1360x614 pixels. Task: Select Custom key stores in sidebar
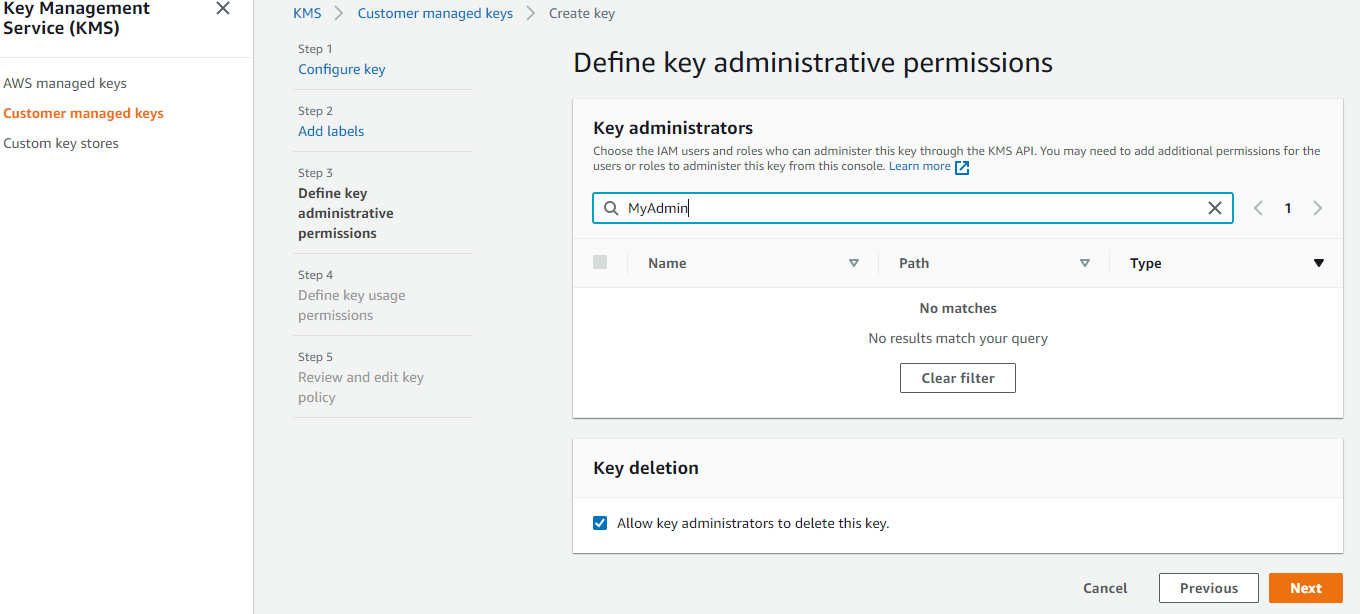[61, 143]
